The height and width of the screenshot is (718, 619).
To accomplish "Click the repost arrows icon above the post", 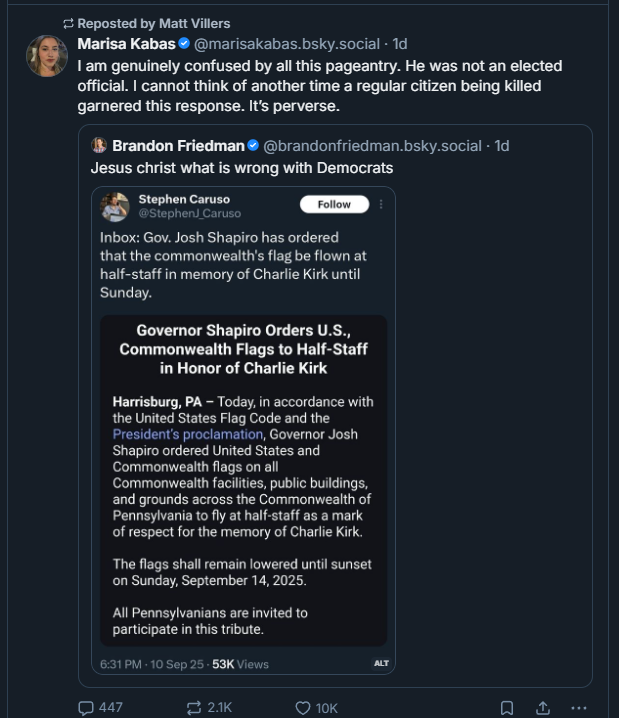I will pos(68,22).
